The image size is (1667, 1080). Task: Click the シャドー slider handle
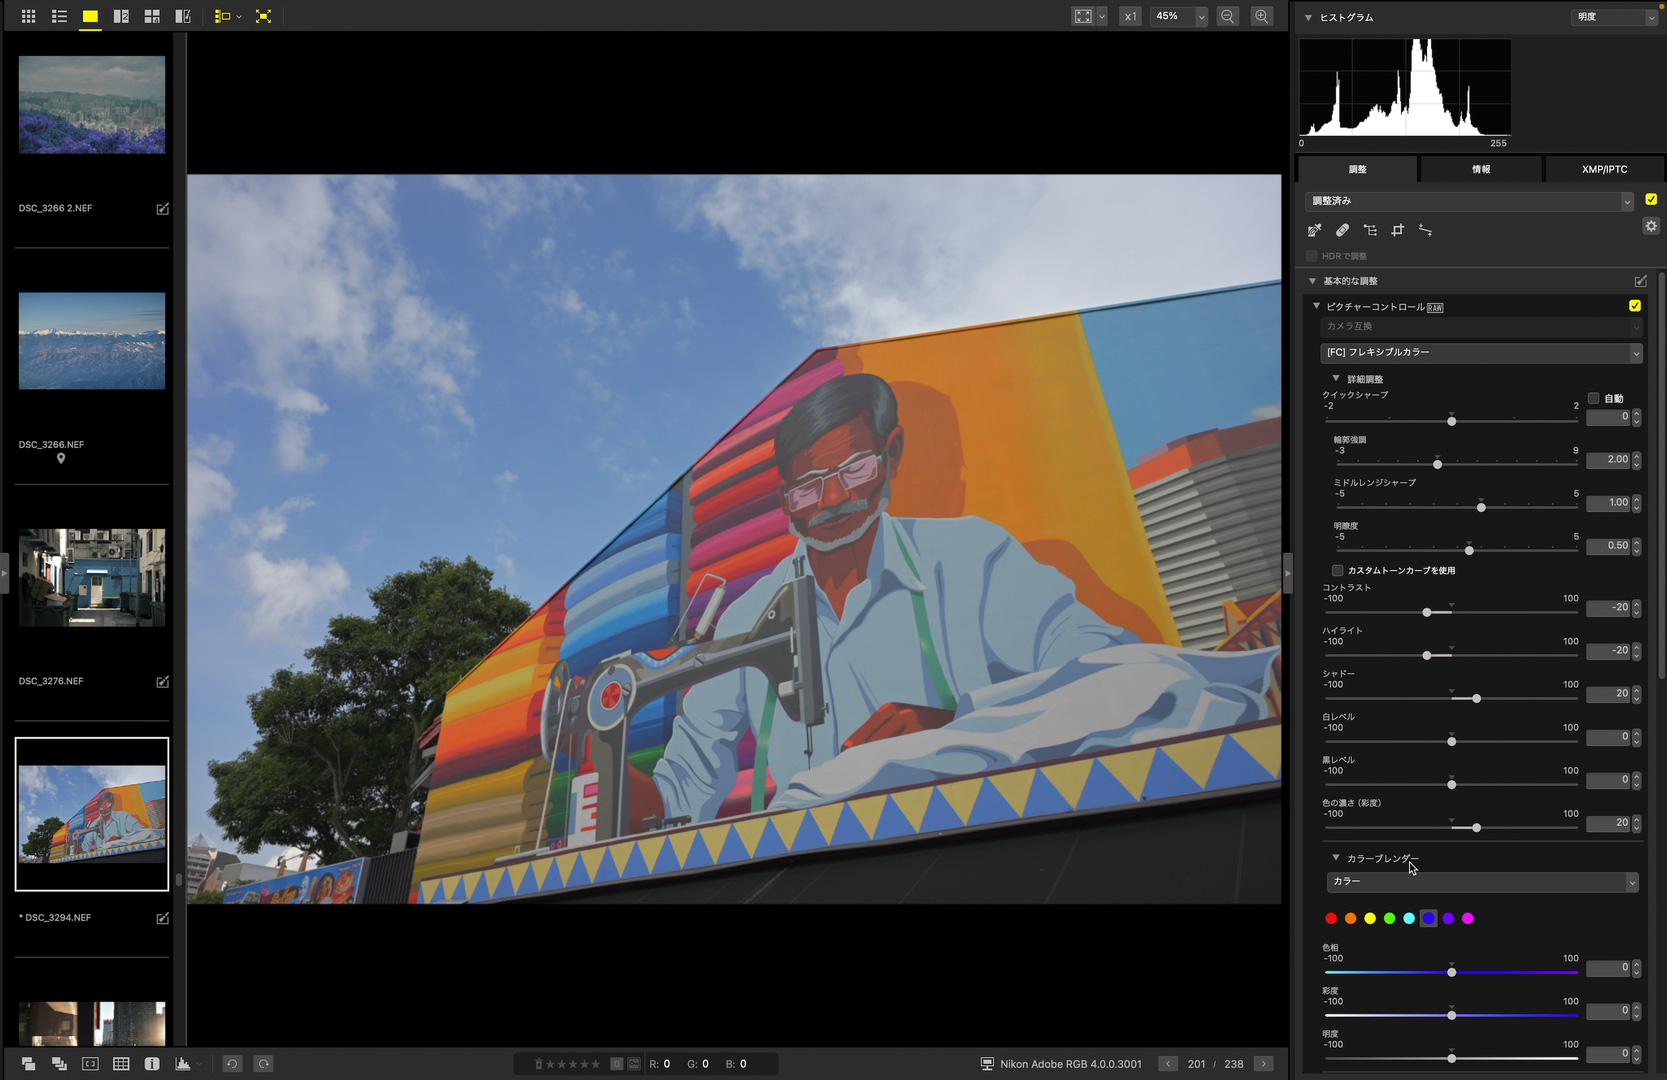1476,698
